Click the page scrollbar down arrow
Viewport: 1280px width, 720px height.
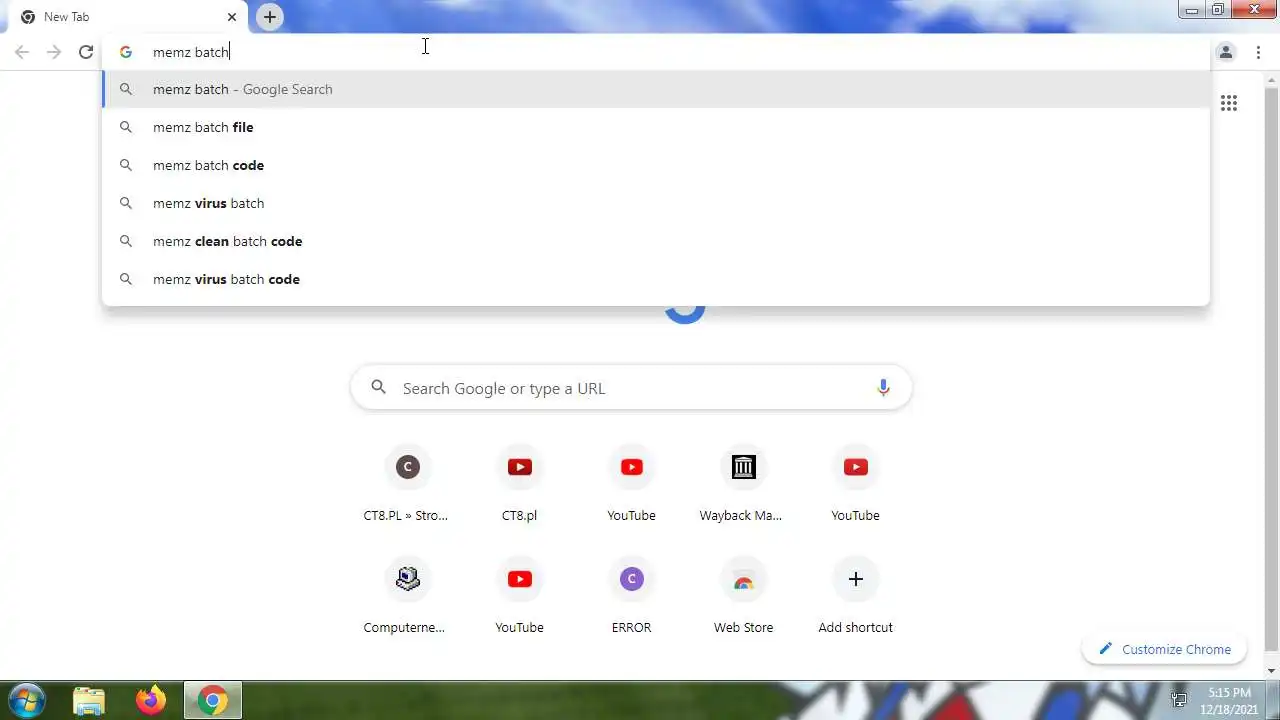[x=1272, y=671]
